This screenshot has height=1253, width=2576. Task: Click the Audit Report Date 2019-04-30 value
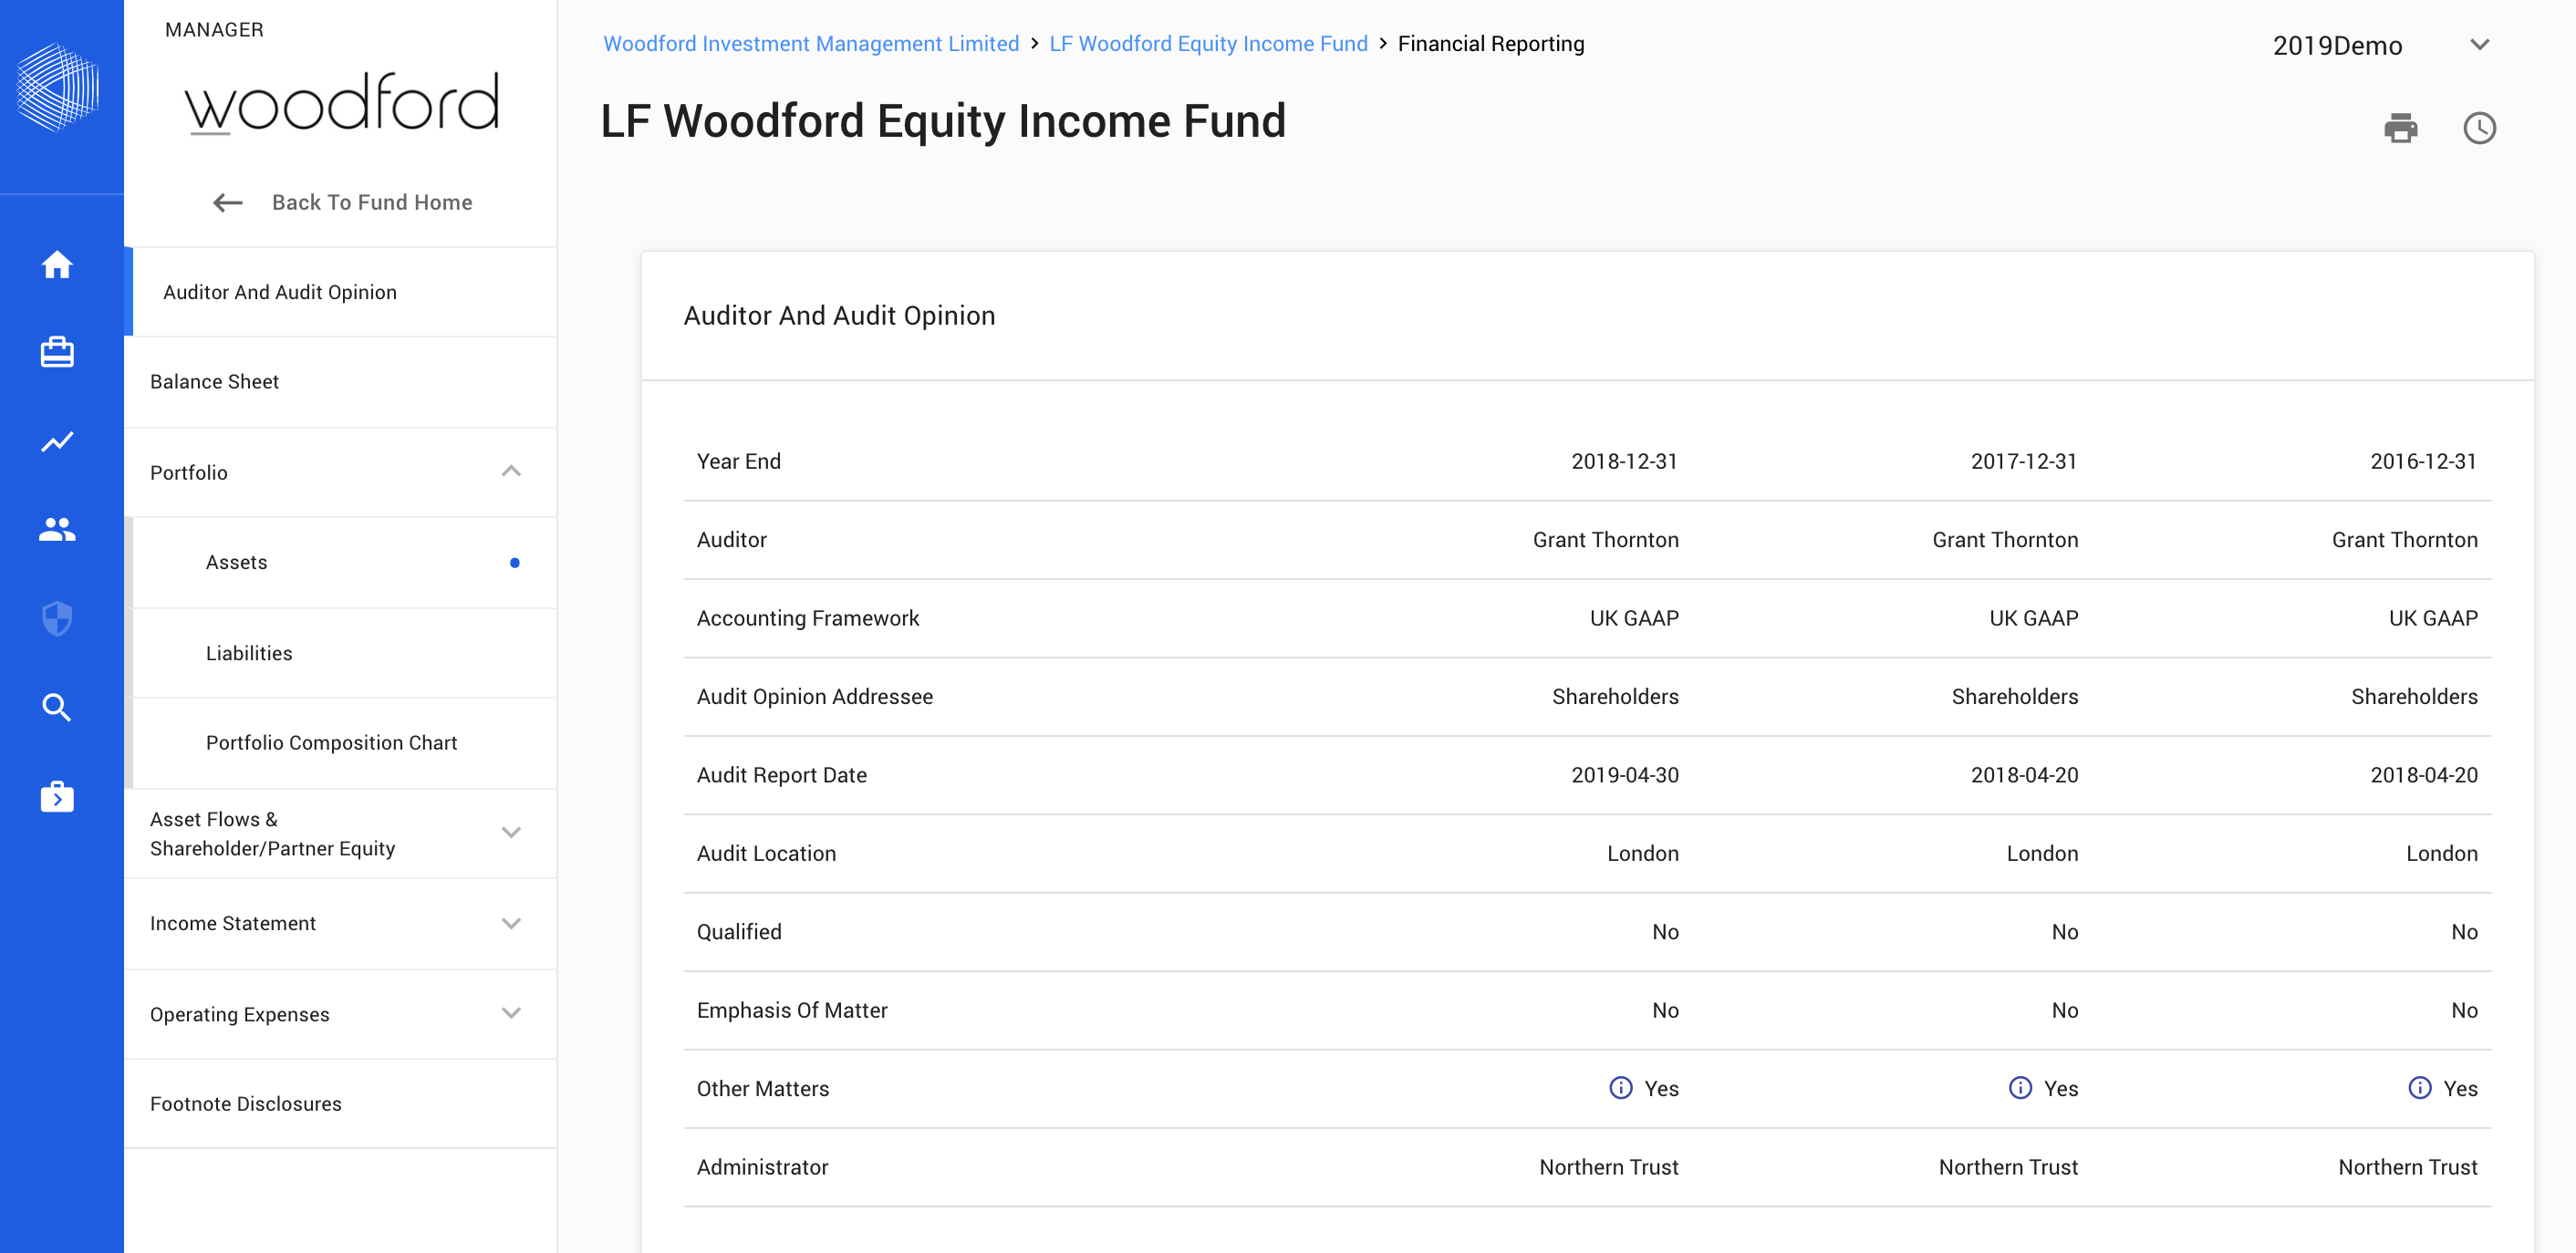pos(1624,775)
